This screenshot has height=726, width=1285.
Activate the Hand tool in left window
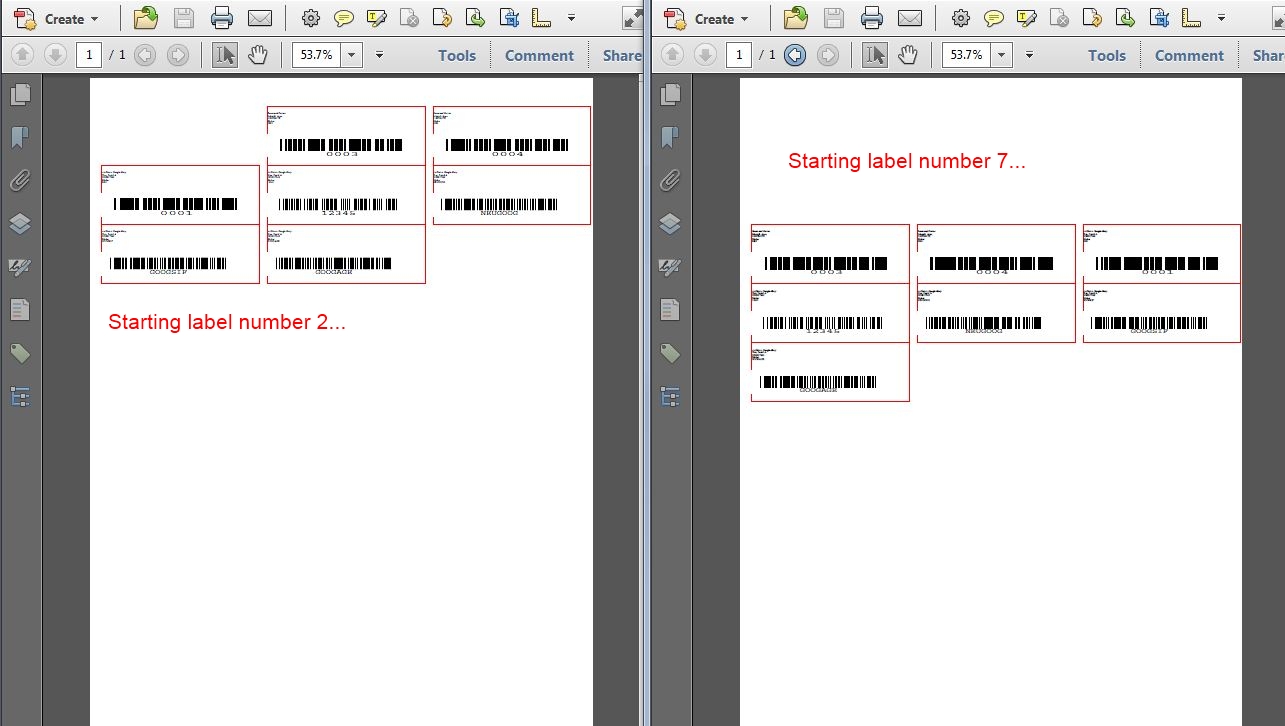coord(258,55)
